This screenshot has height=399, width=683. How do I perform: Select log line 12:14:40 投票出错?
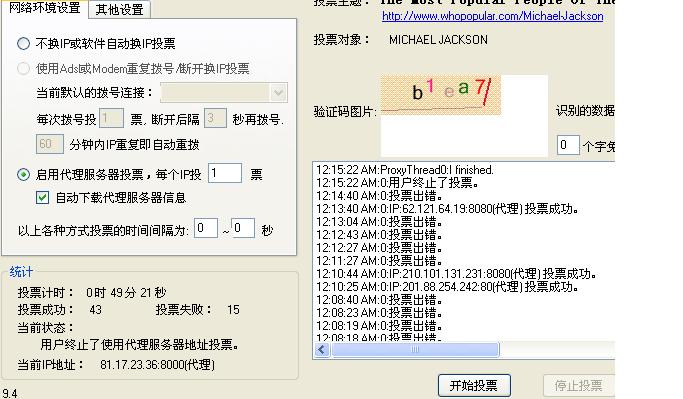coord(379,196)
